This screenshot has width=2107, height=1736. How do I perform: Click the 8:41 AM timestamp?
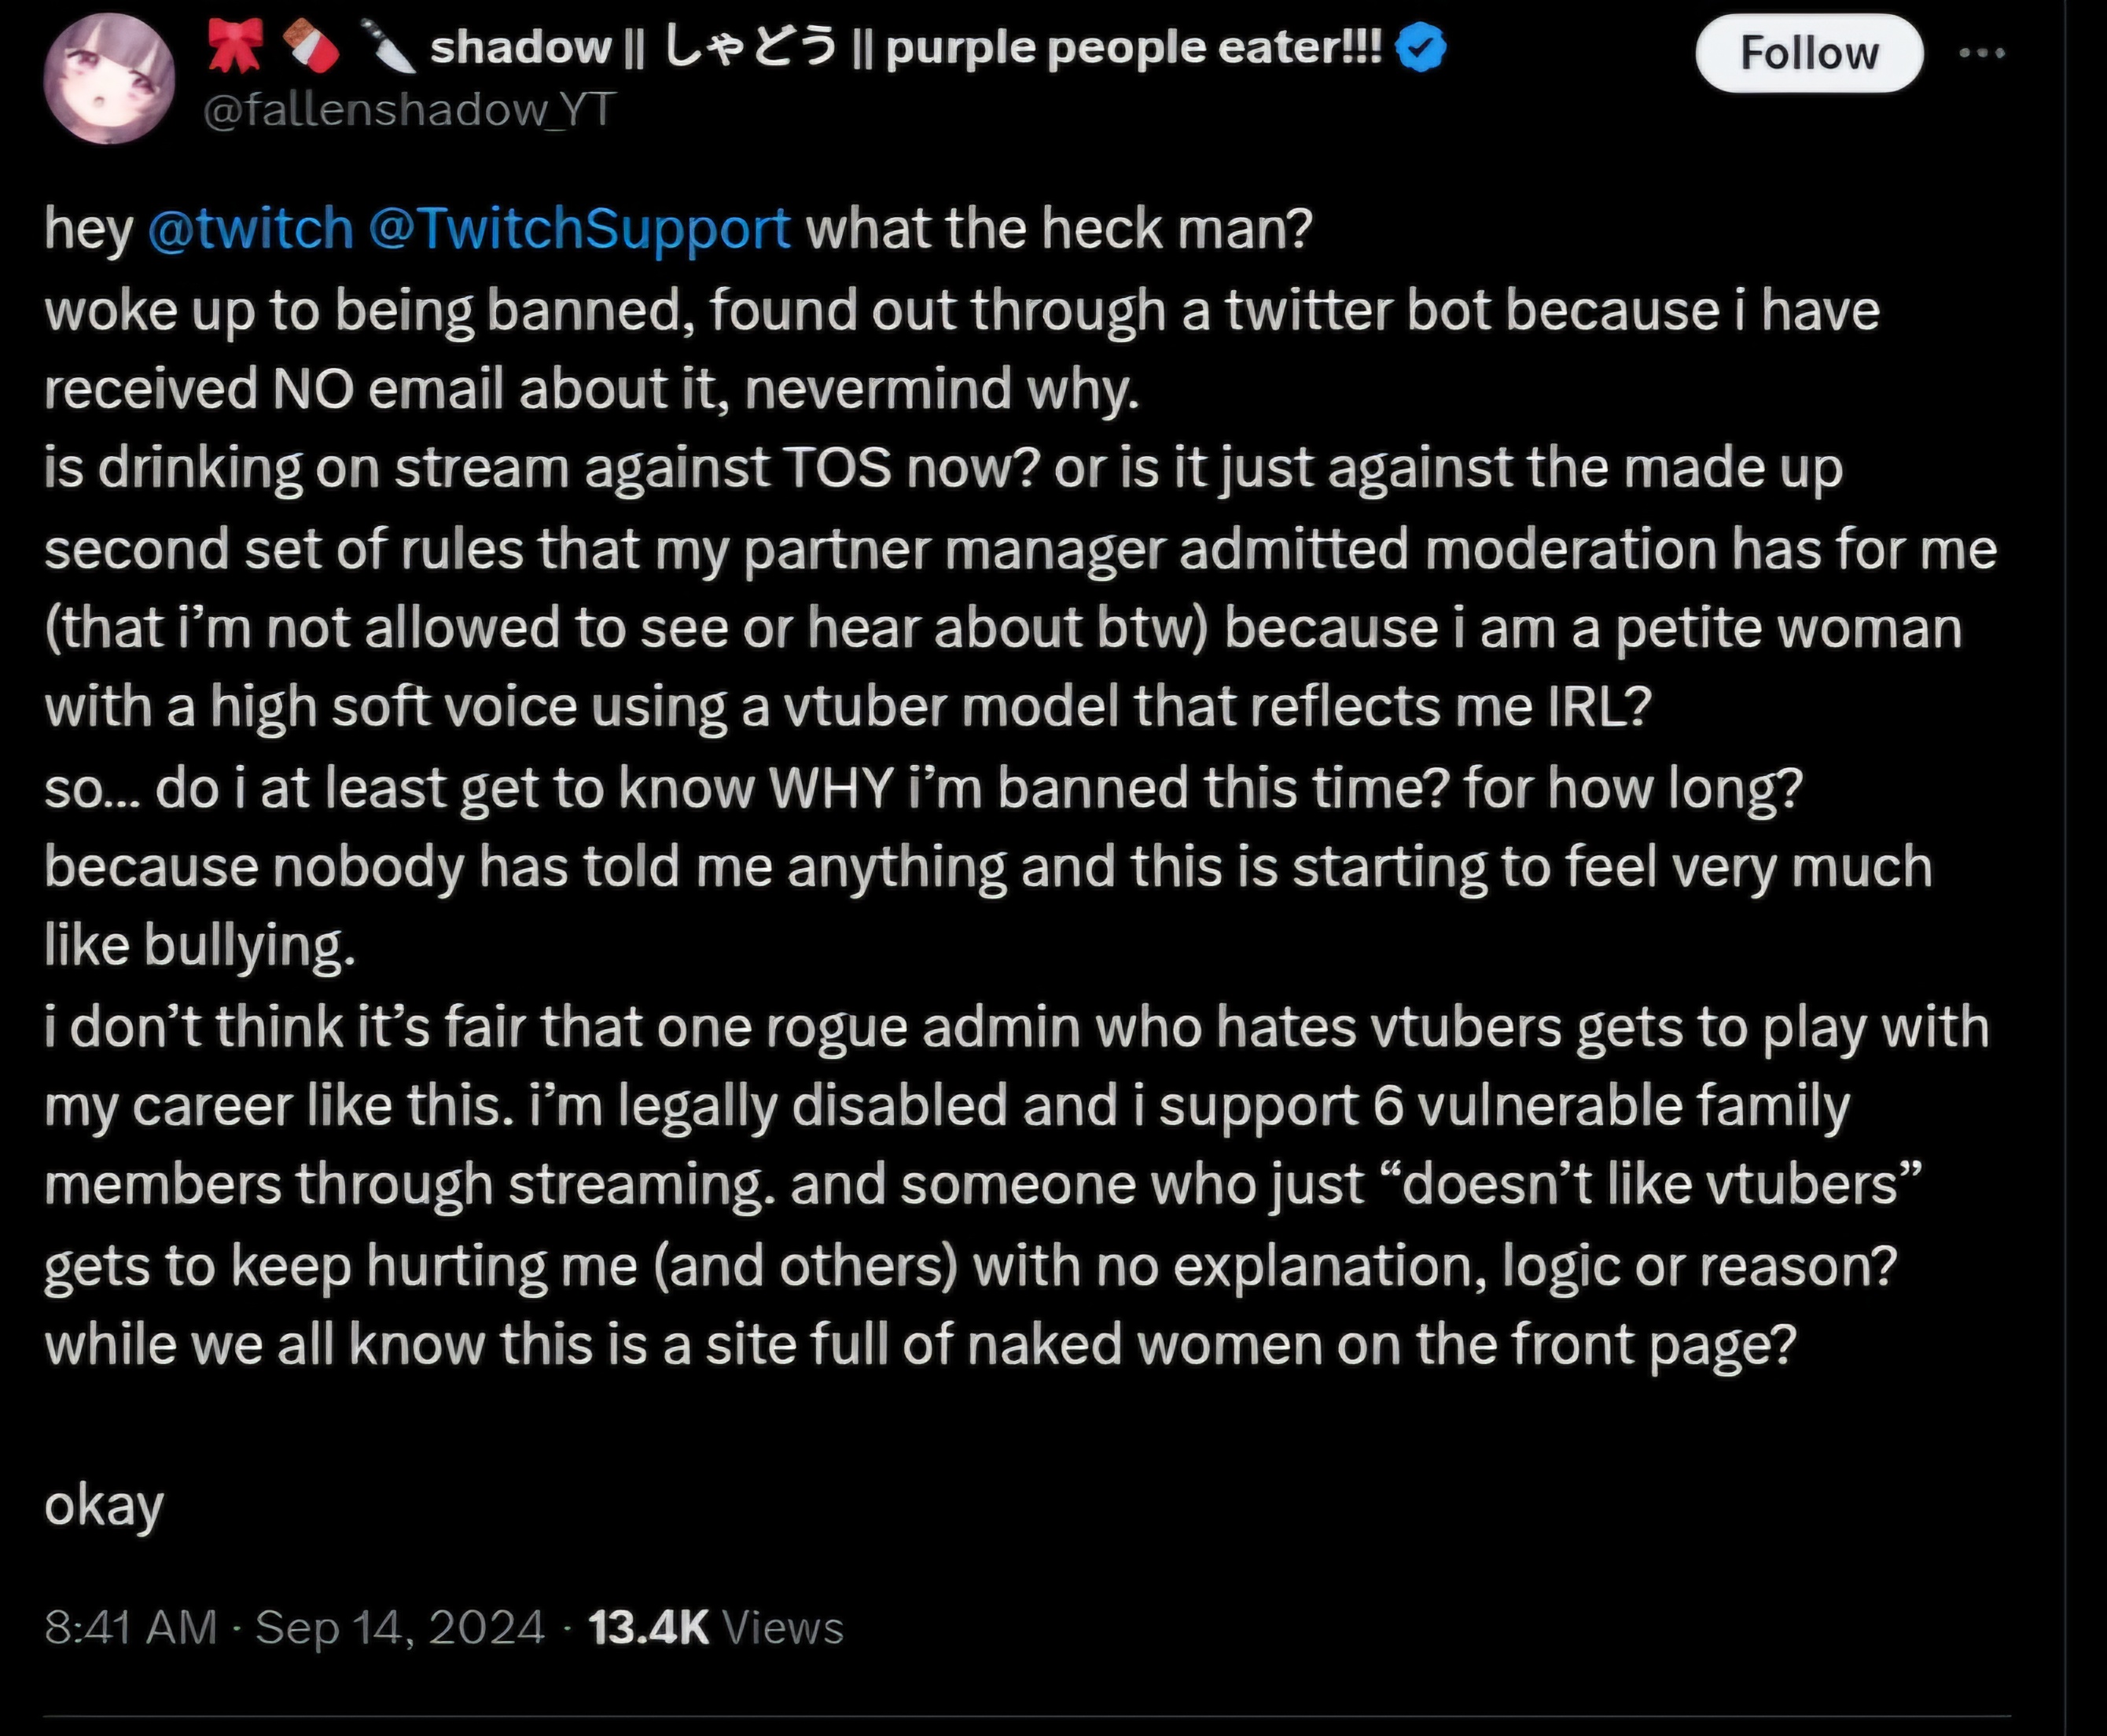click(131, 1627)
